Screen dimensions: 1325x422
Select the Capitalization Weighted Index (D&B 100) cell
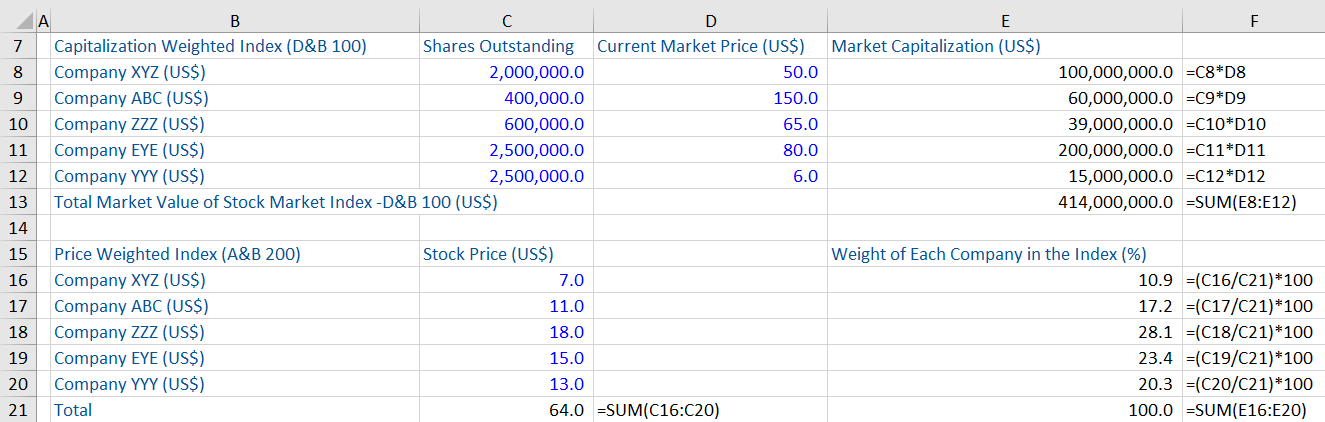pos(210,46)
